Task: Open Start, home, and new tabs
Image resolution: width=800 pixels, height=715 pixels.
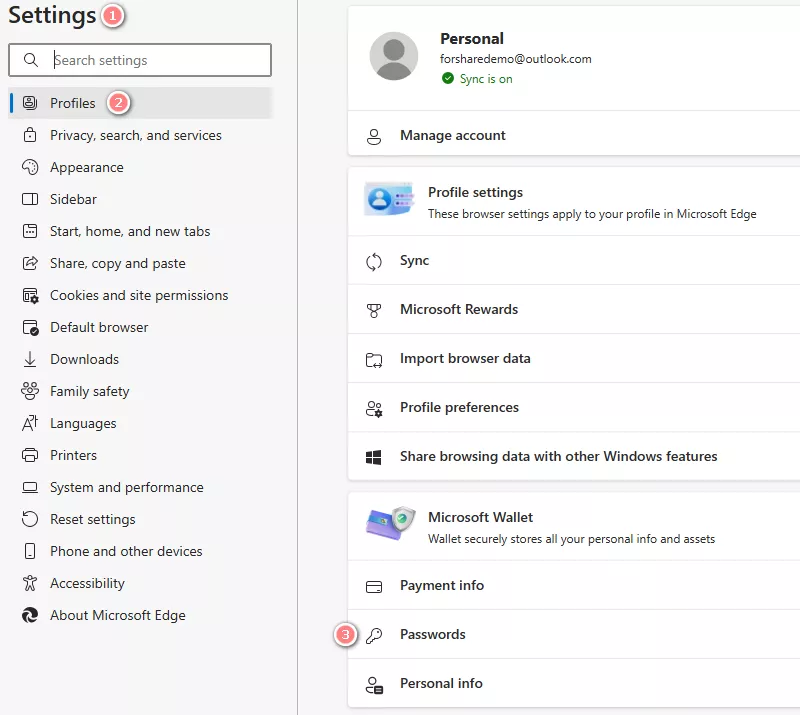Action: coord(140,231)
